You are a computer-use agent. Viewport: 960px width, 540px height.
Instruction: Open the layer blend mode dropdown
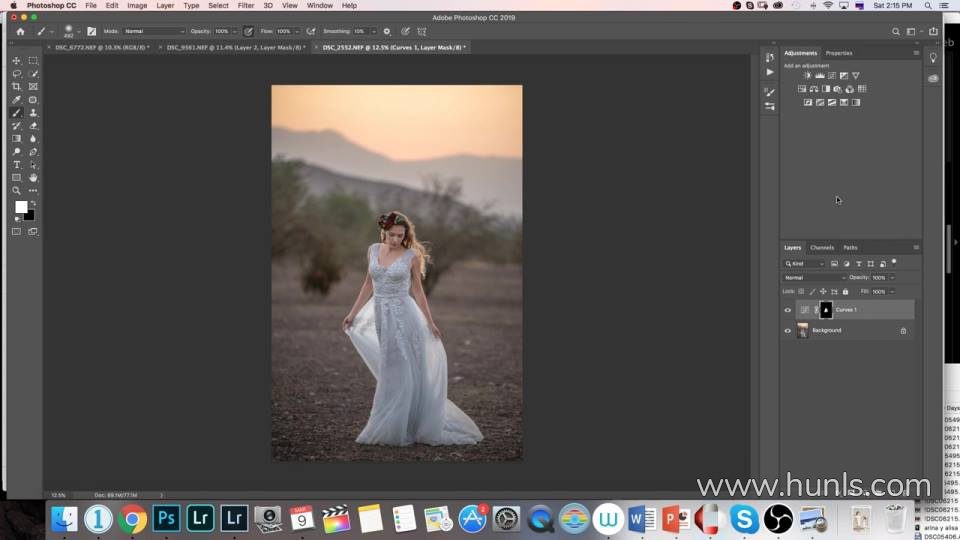pyautogui.click(x=814, y=277)
